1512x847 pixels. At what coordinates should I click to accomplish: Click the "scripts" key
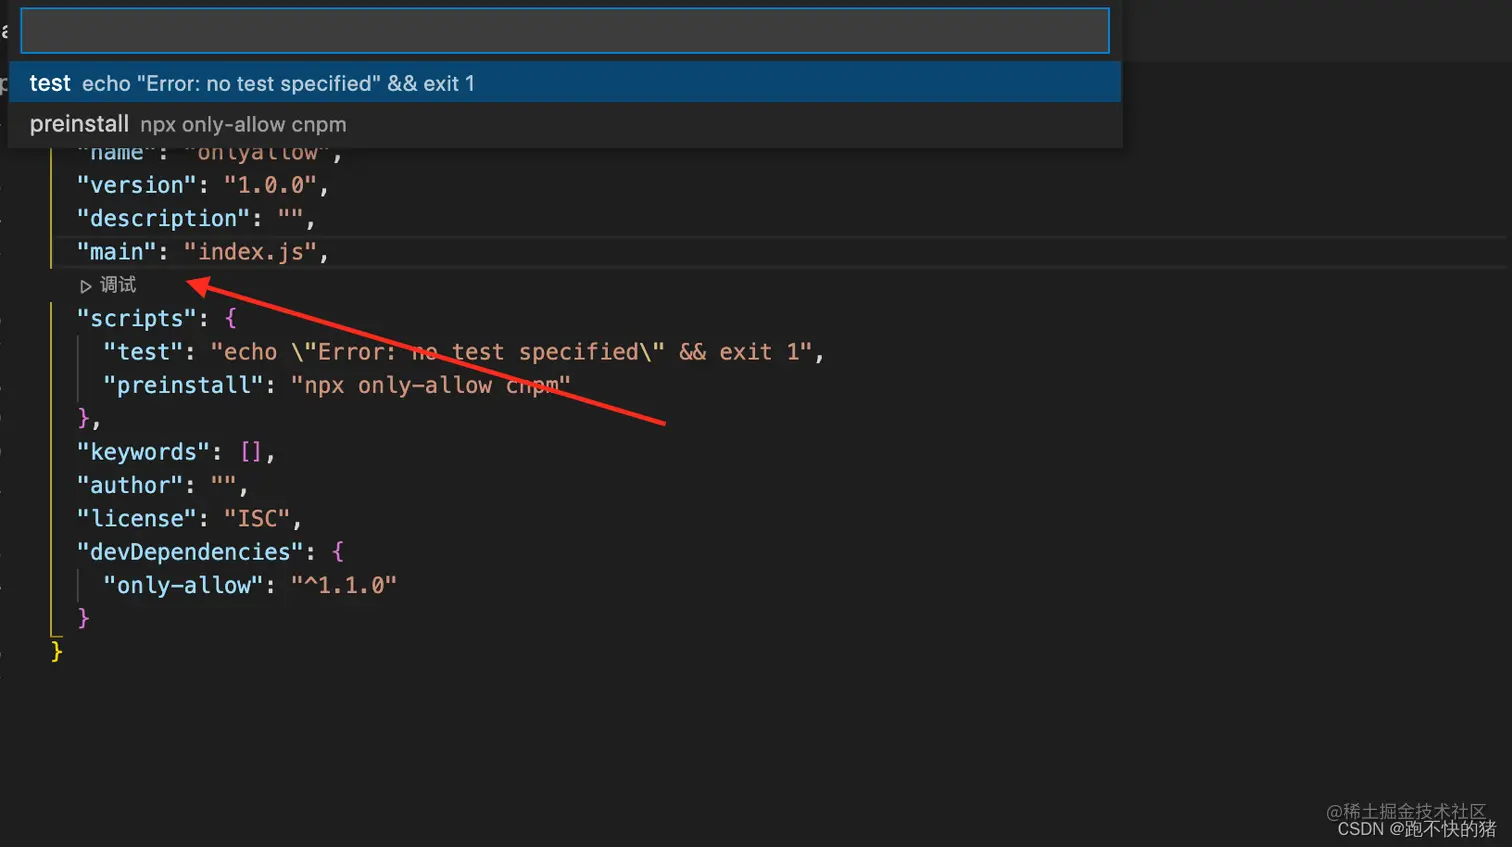point(137,319)
